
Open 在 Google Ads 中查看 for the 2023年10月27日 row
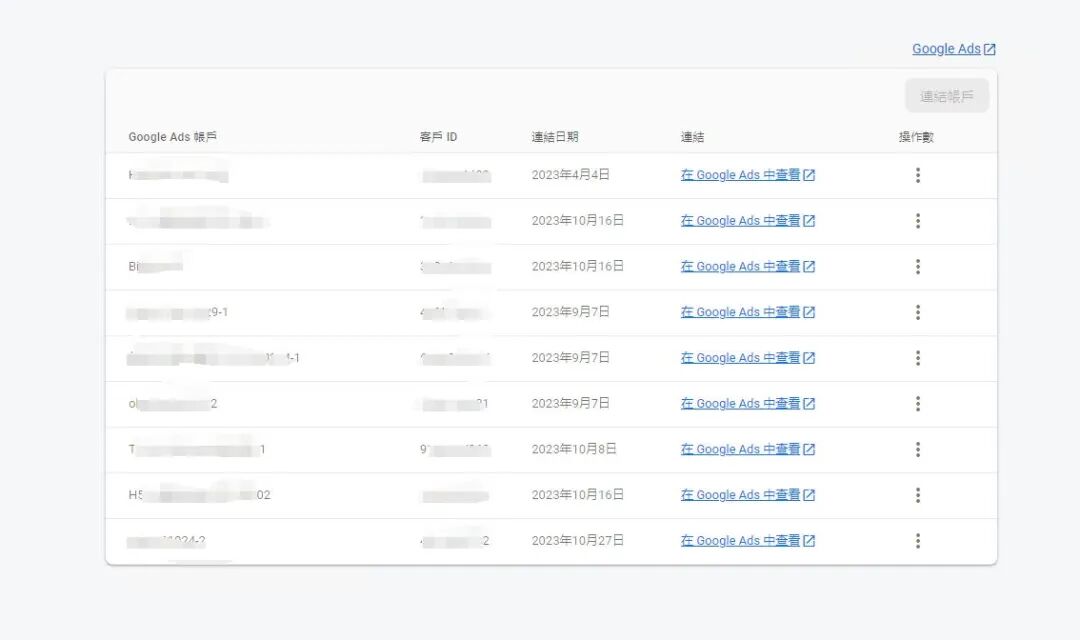(x=748, y=541)
